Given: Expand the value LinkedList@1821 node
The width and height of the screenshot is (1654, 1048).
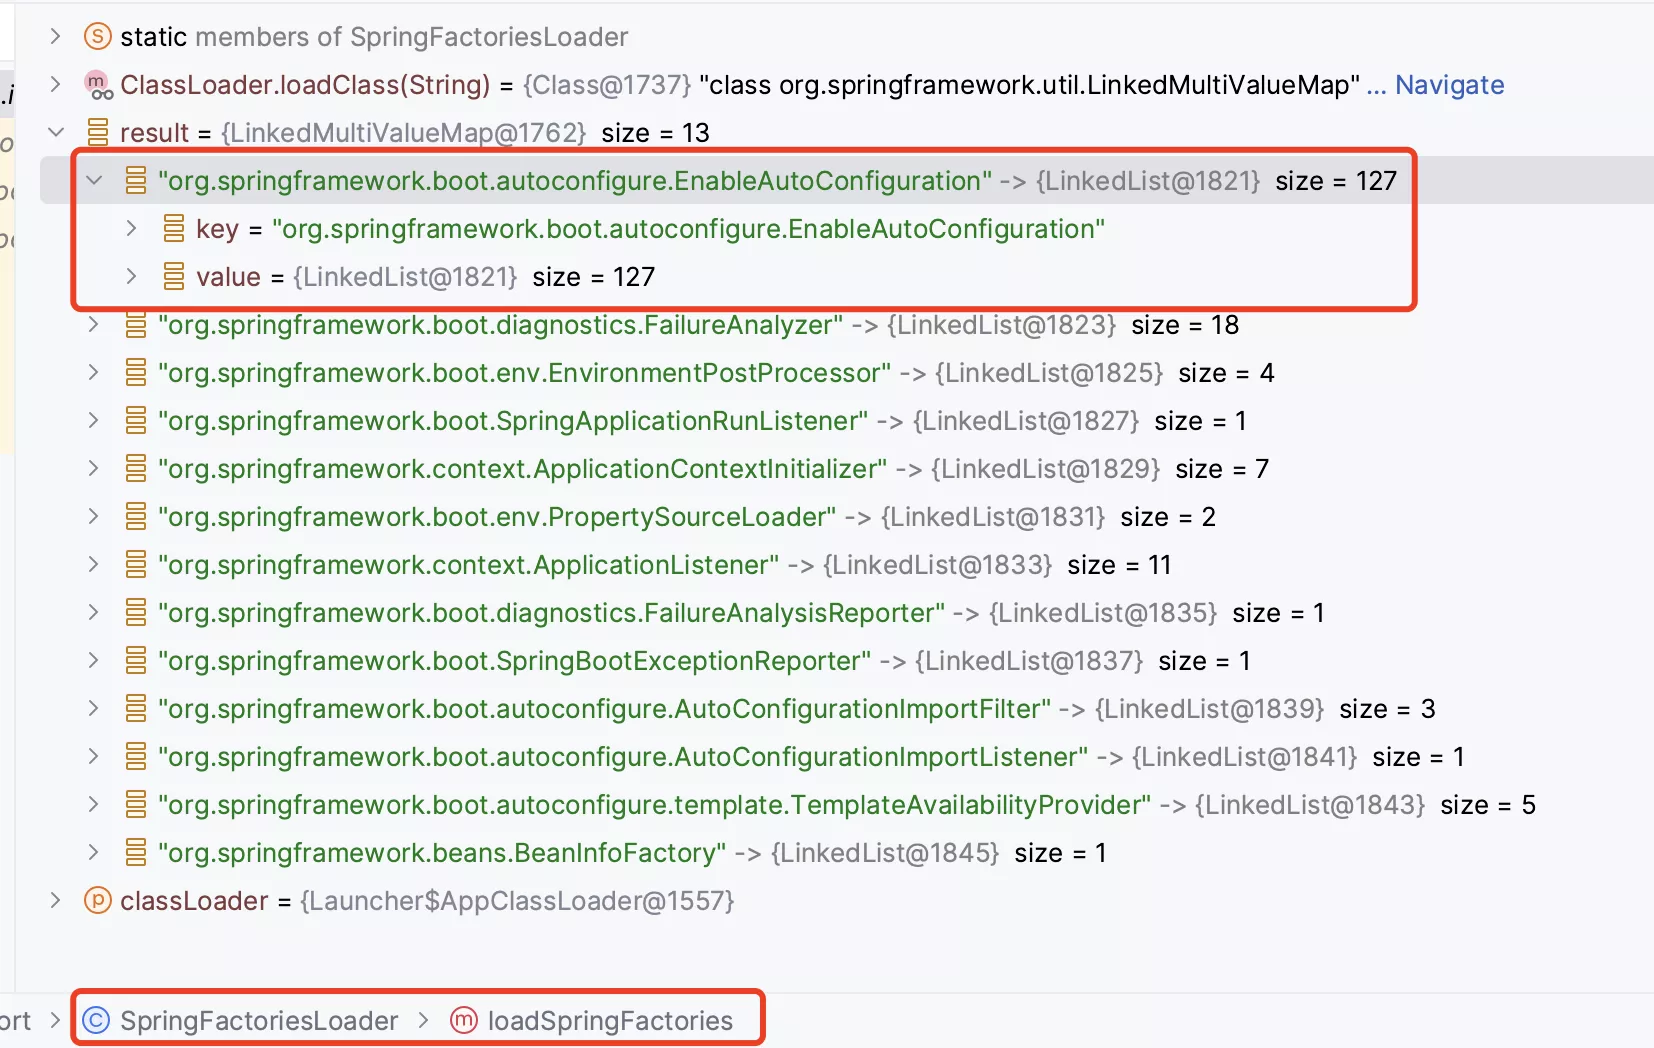Looking at the screenshot, I should [131, 277].
